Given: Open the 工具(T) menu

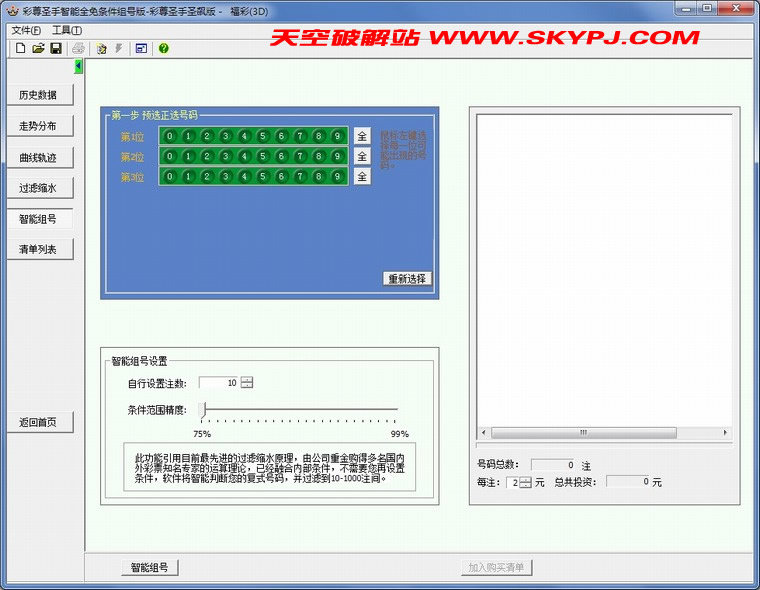Looking at the screenshot, I should point(67,31).
